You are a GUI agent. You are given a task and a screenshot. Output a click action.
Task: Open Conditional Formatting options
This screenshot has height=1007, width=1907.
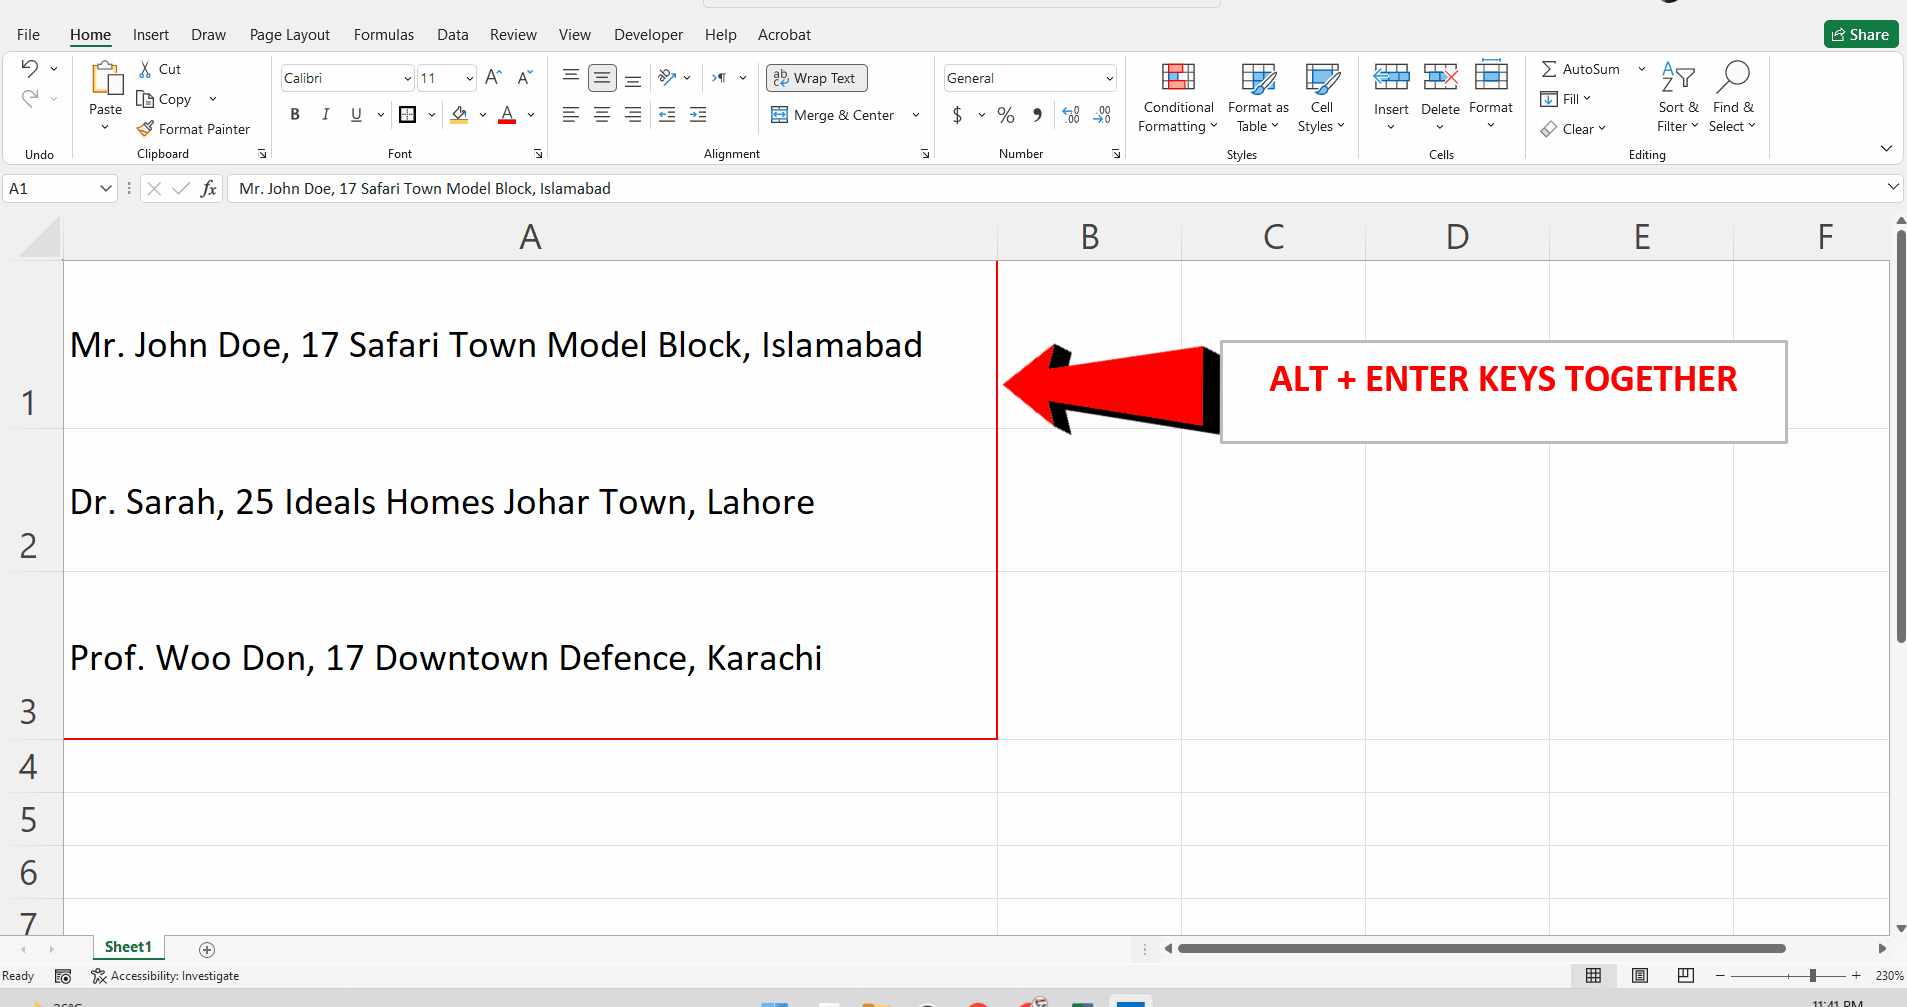pyautogui.click(x=1177, y=97)
